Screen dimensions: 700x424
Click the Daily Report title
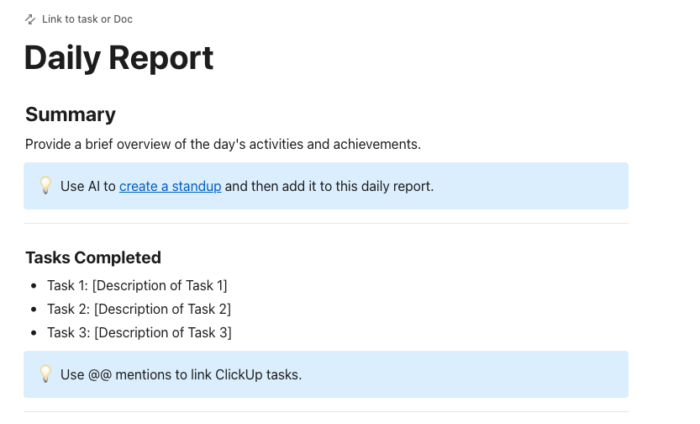point(118,58)
